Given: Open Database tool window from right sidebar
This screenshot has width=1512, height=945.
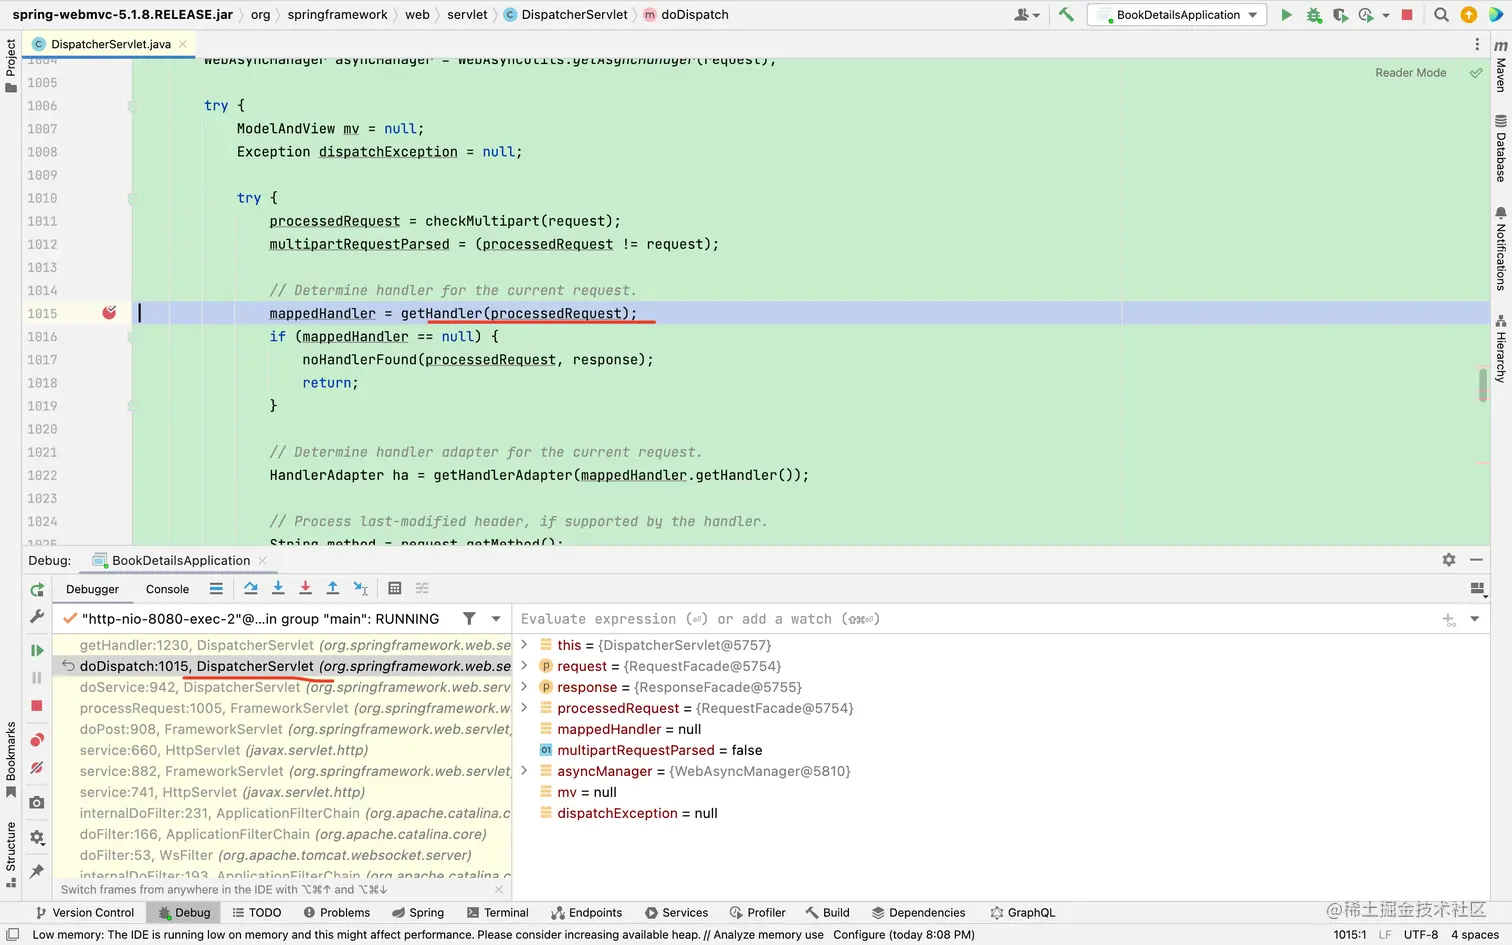Looking at the screenshot, I should point(1501,148).
